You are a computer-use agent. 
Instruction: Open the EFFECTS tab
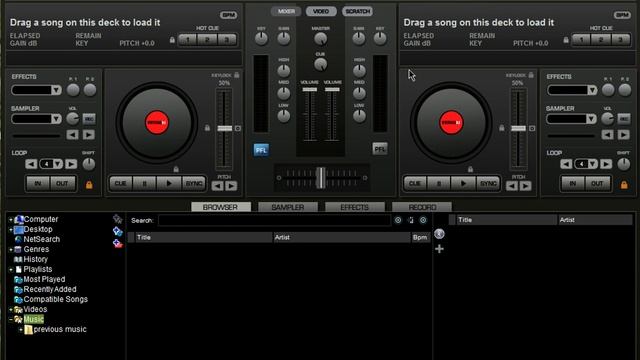[354, 207]
